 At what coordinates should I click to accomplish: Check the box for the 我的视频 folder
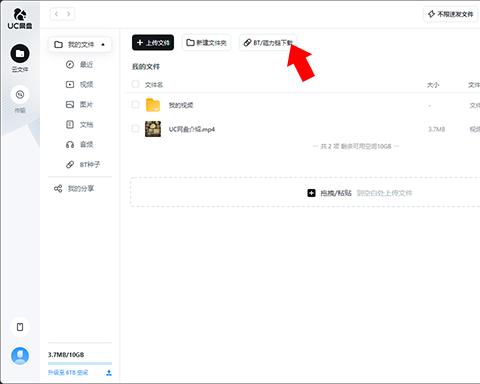coord(135,104)
